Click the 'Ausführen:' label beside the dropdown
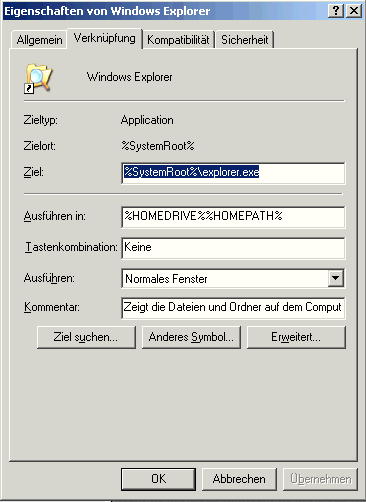This screenshot has height=502, width=366. pyautogui.click(x=49, y=278)
